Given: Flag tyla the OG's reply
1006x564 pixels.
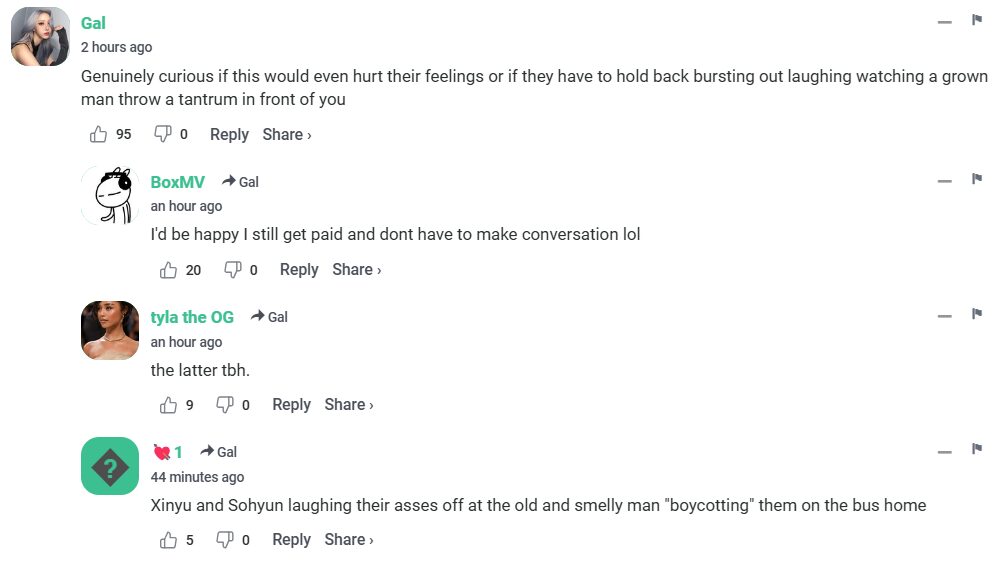Looking at the screenshot, I should (x=977, y=314).
